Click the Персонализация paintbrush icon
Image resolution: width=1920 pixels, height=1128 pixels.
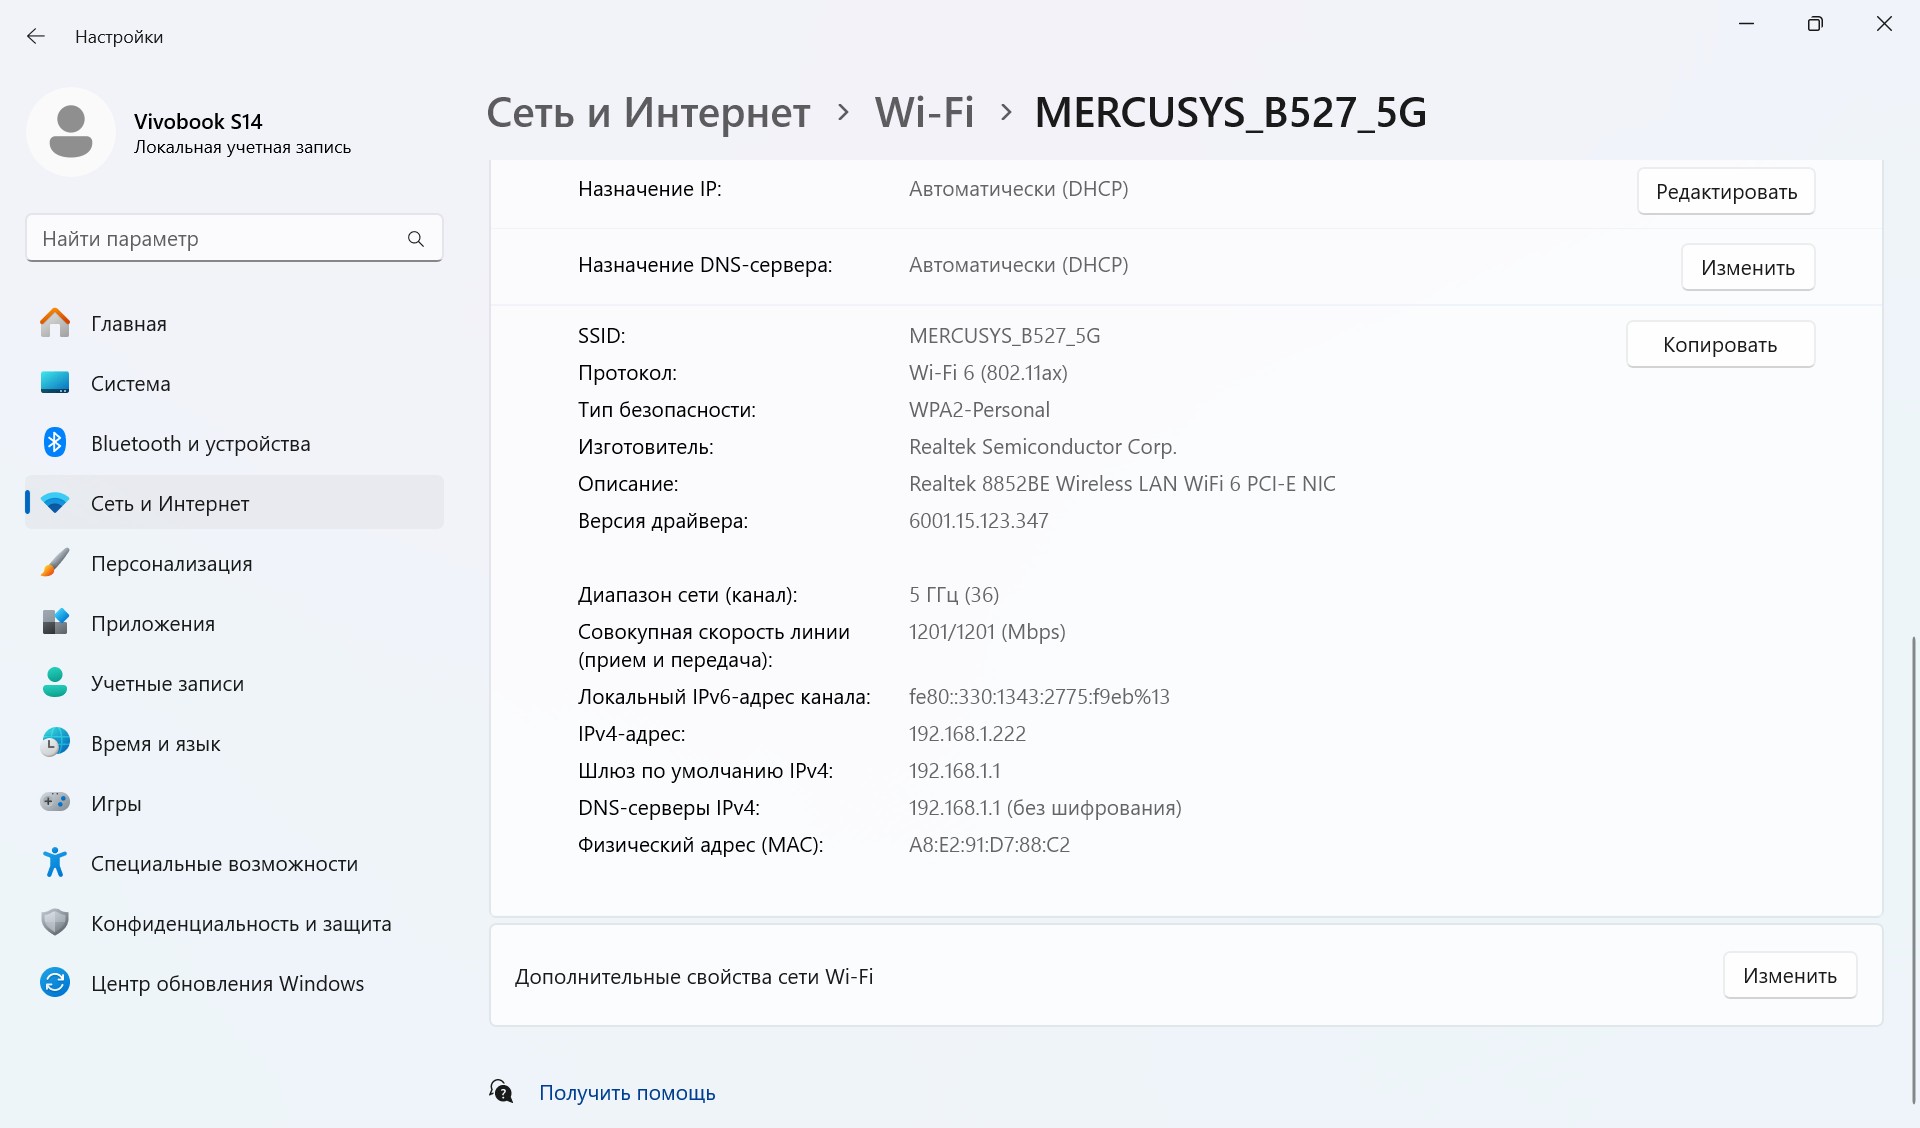coord(55,563)
